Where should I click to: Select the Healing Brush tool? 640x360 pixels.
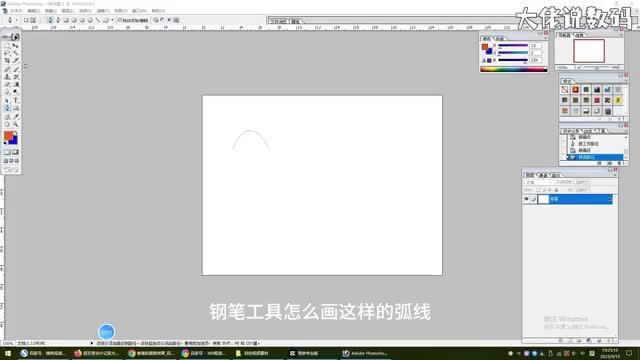coord(7,69)
